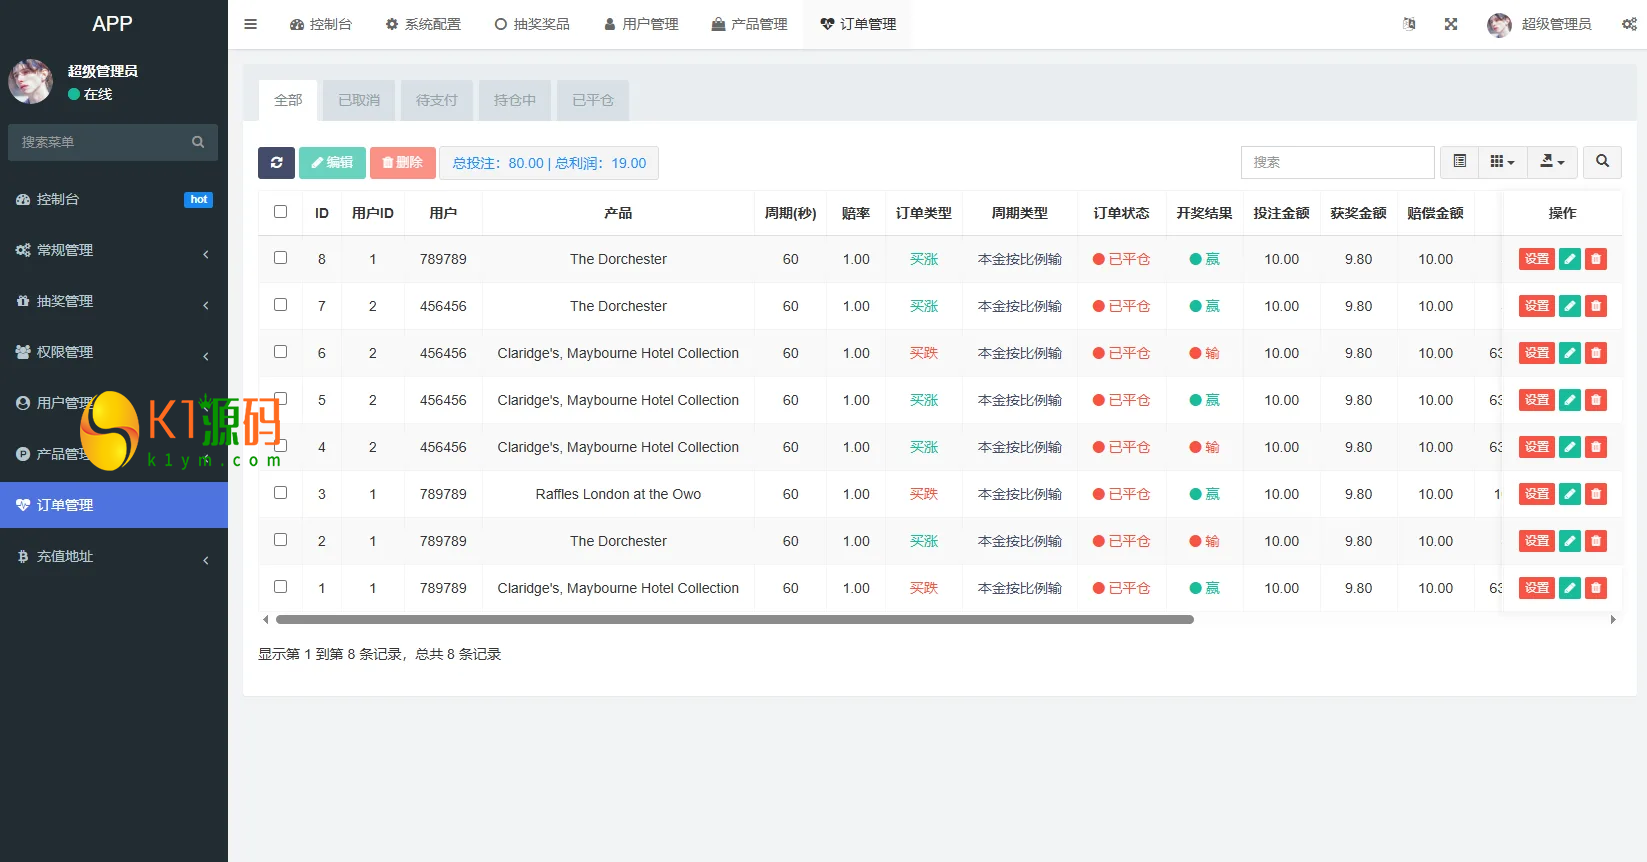Select the 待支付 filter tab

pos(437,100)
